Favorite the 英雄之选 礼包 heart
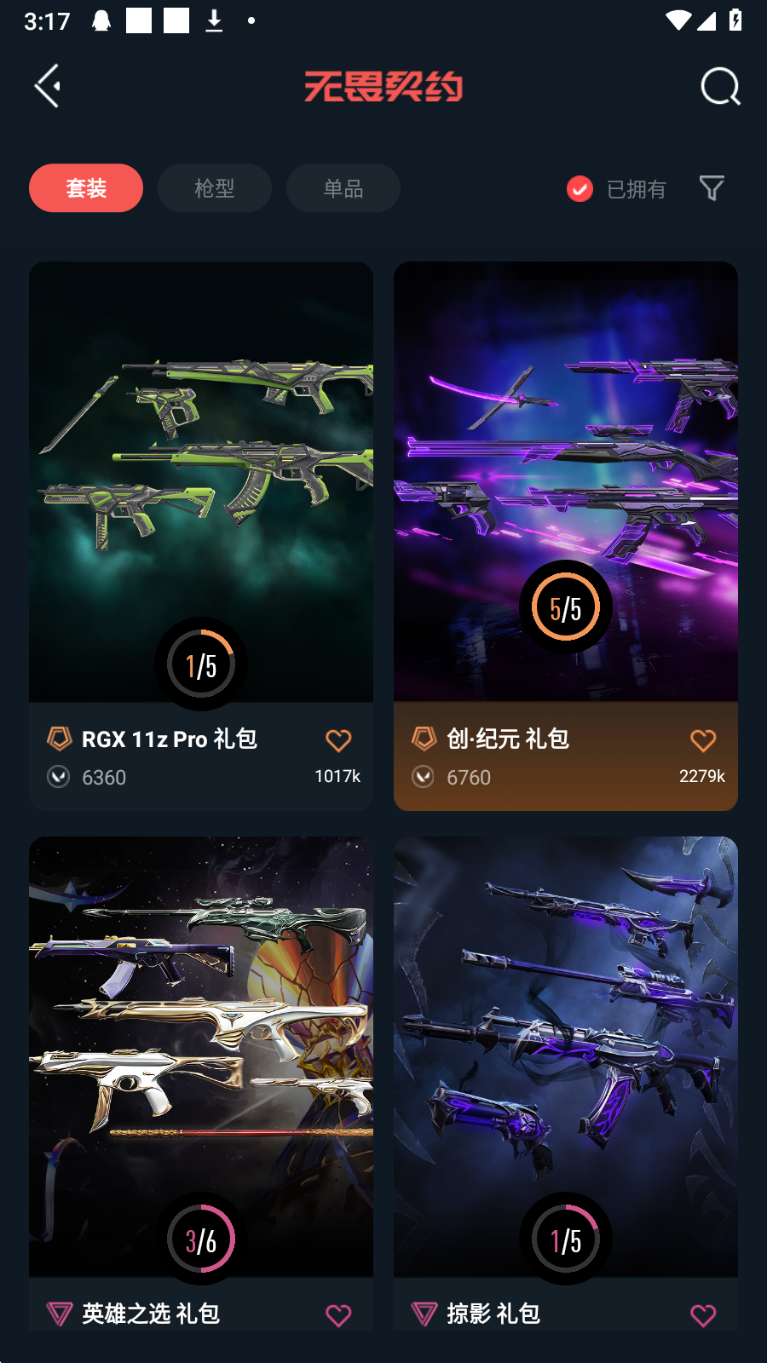The height and width of the screenshot is (1363, 767). click(x=339, y=1315)
